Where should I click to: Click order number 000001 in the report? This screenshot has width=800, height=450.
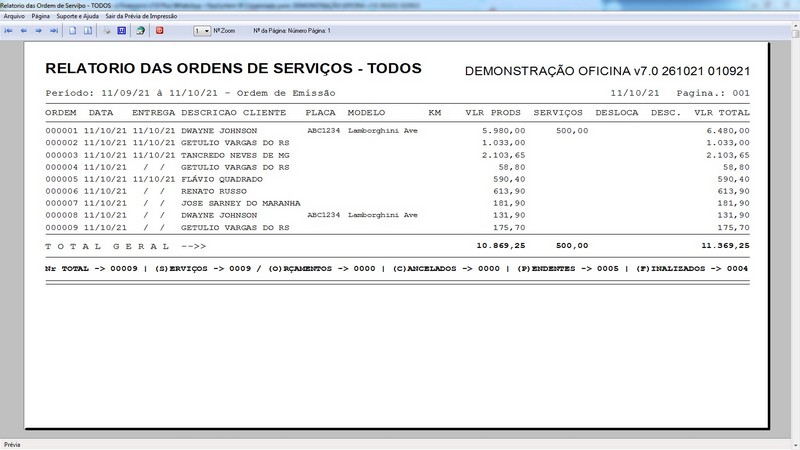point(62,131)
